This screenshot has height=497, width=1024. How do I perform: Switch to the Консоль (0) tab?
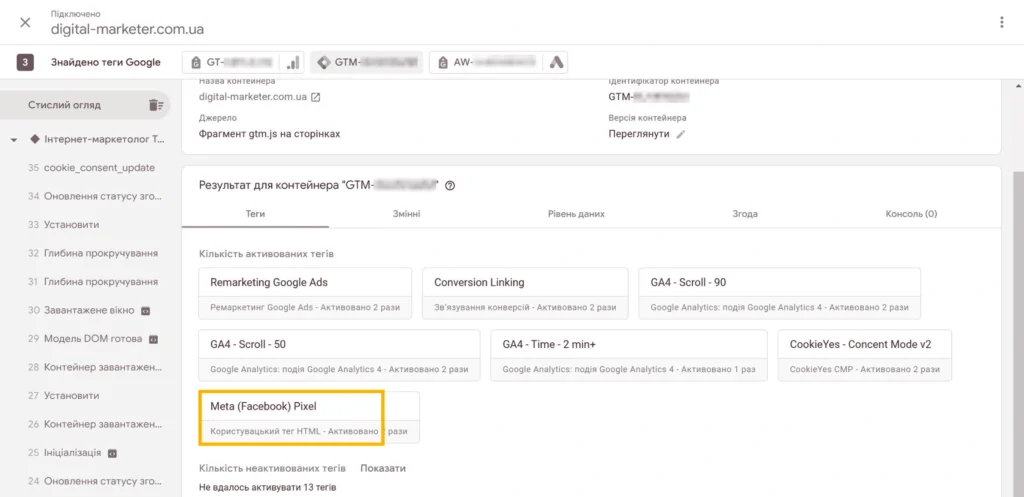[911, 214]
